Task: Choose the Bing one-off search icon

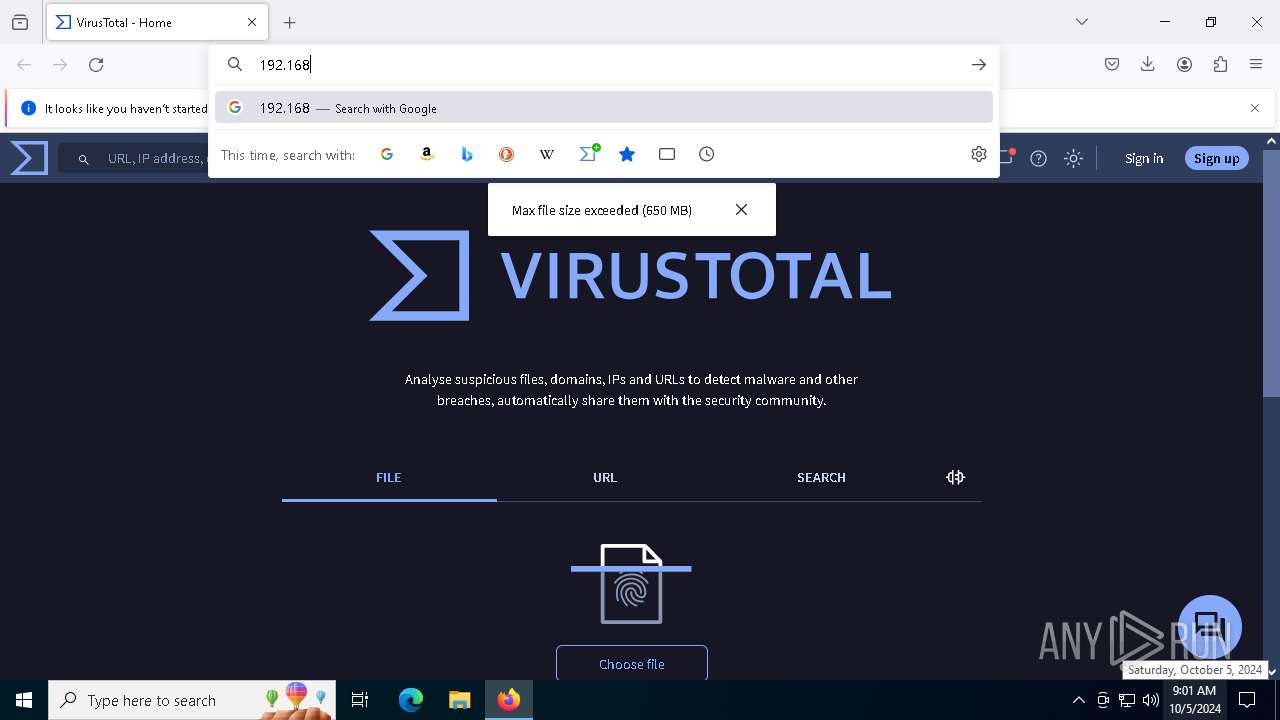Action: 467,154
